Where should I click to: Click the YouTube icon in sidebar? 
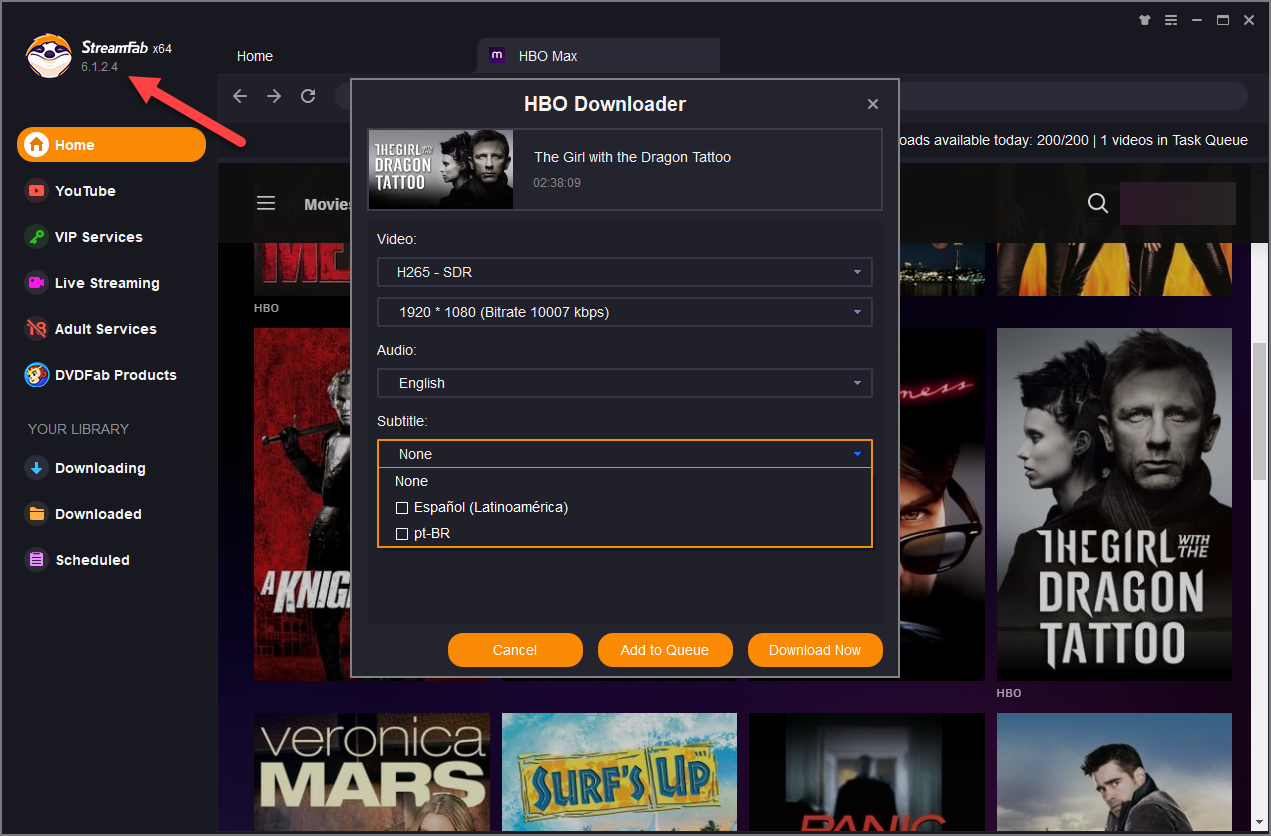click(x=36, y=191)
